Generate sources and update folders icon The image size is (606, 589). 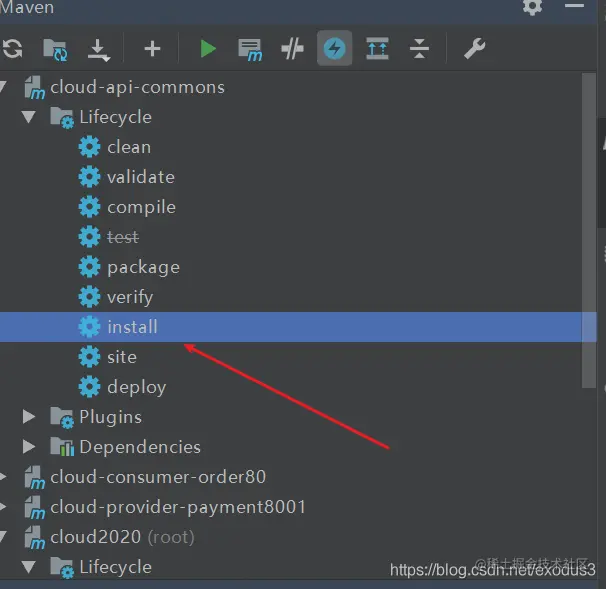point(55,50)
